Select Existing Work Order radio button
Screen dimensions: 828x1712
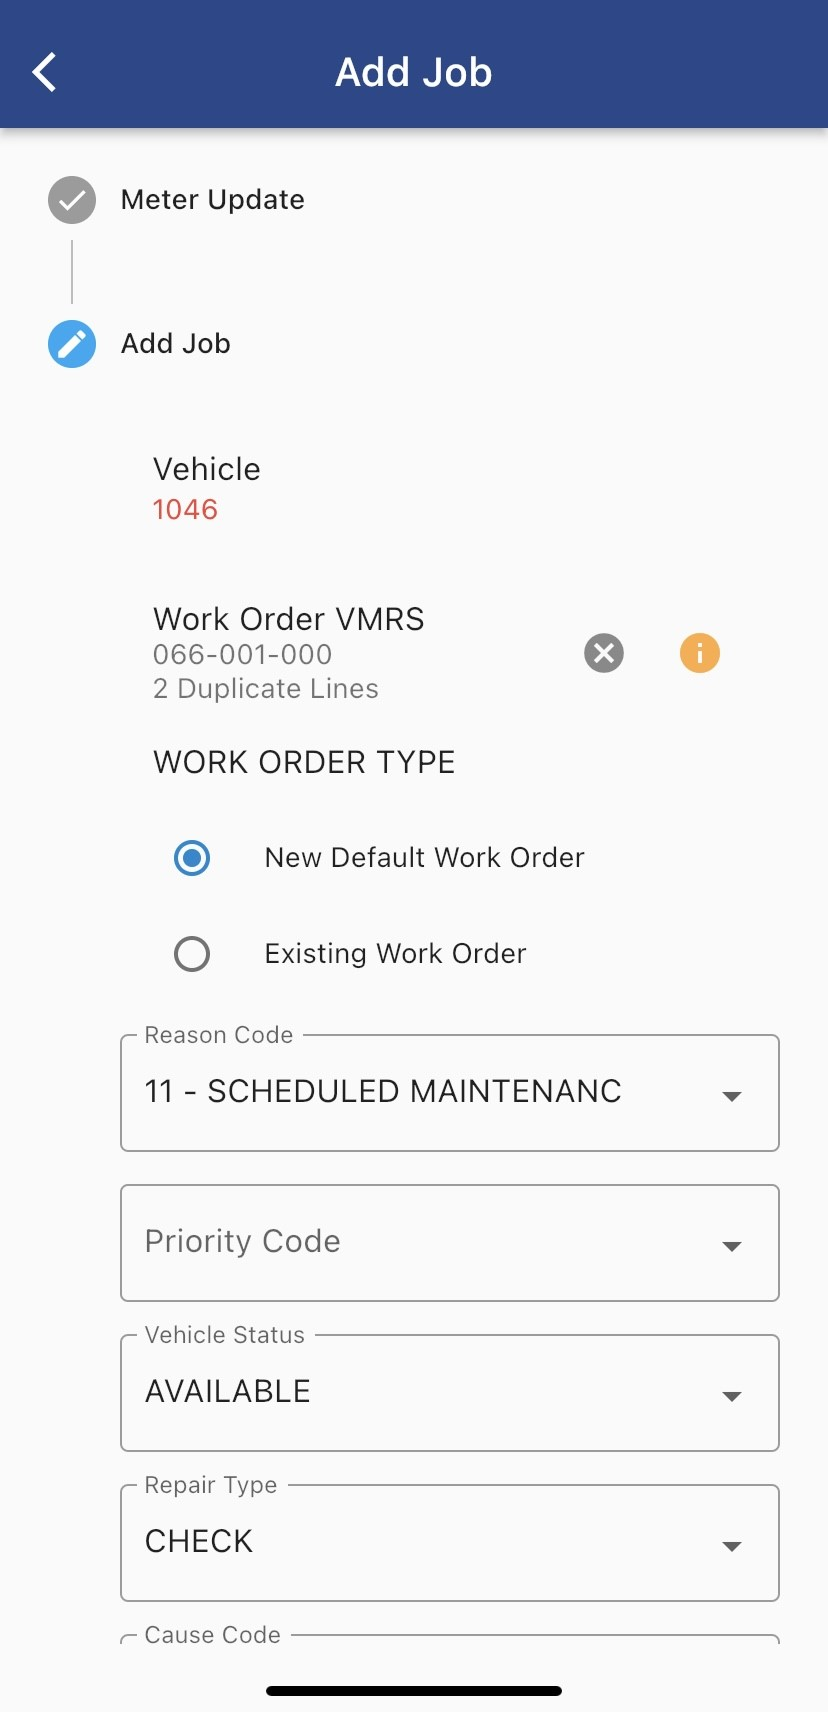click(x=192, y=954)
